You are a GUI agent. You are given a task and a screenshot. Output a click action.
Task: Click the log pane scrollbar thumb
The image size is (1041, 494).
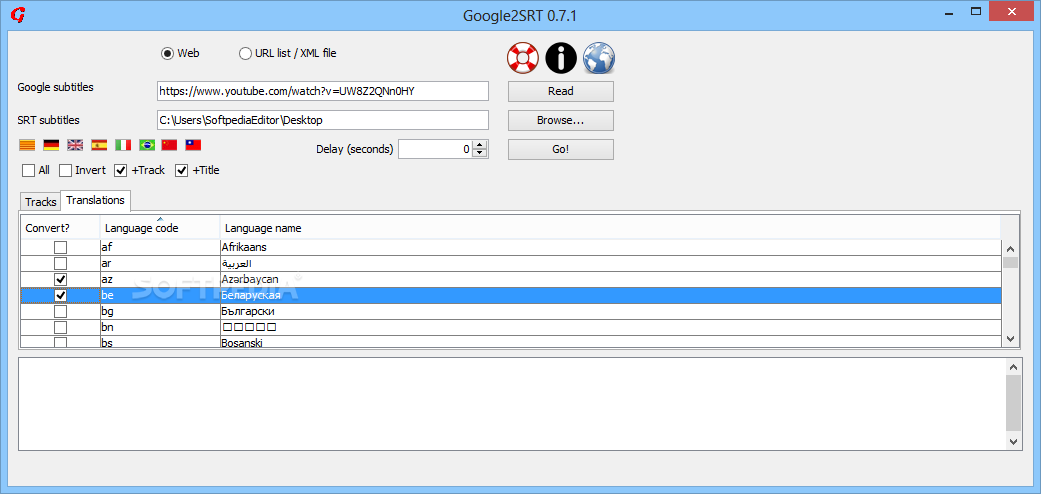coord(1013,403)
